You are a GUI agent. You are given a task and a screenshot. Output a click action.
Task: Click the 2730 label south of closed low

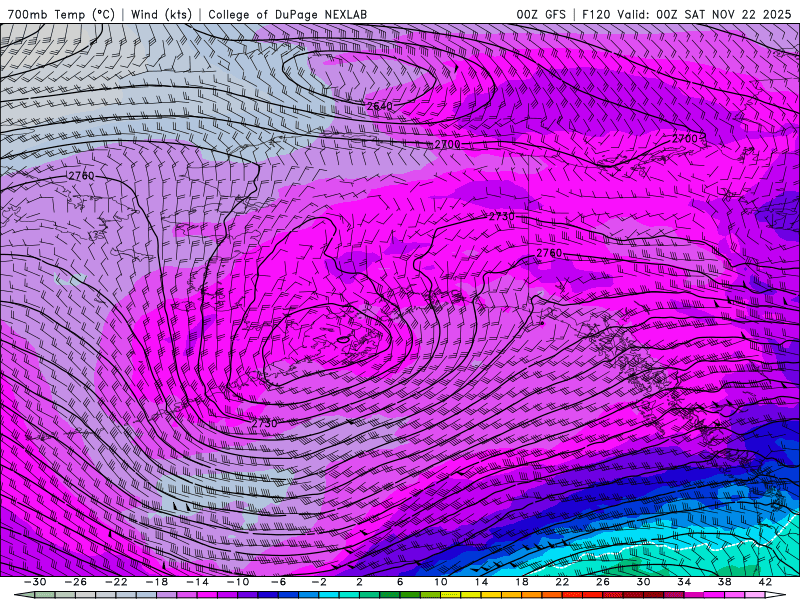pos(264,423)
